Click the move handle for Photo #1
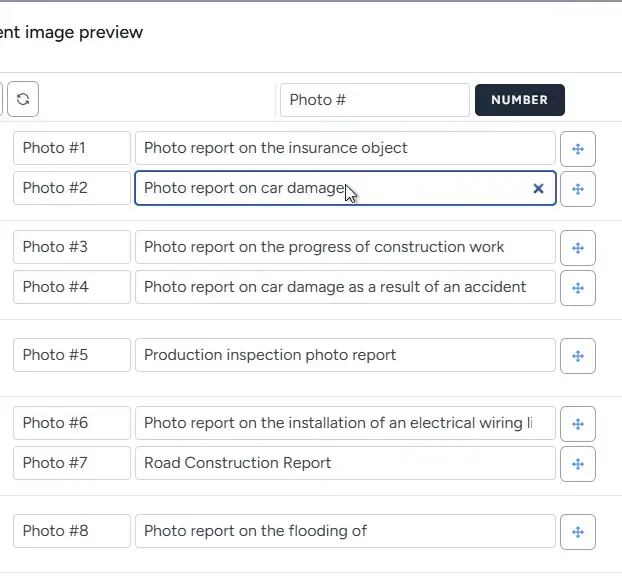 pyautogui.click(x=578, y=149)
